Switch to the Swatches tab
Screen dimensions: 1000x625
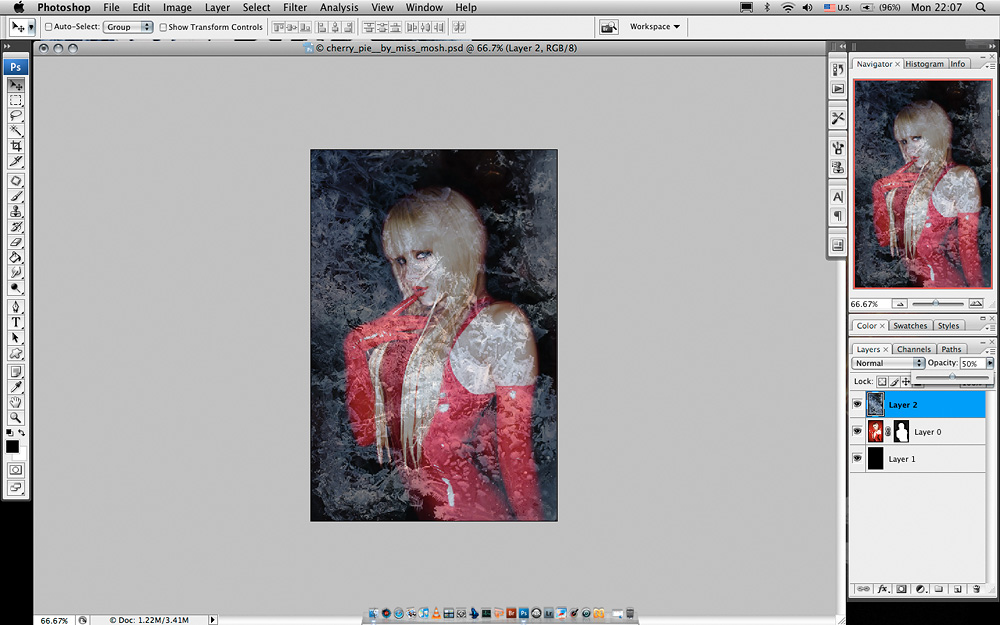click(x=910, y=325)
